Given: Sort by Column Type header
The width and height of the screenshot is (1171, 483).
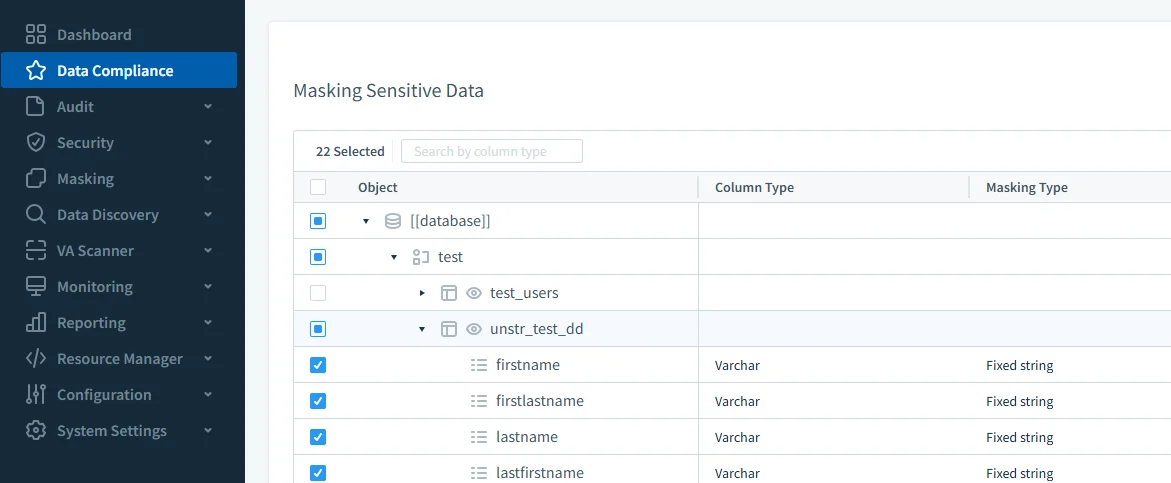Looking at the screenshot, I should pyautogui.click(x=754, y=187).
